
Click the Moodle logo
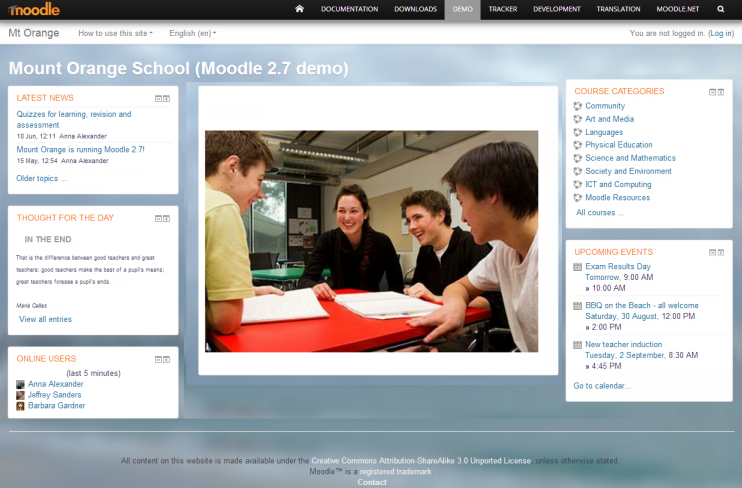coord(34,9)
